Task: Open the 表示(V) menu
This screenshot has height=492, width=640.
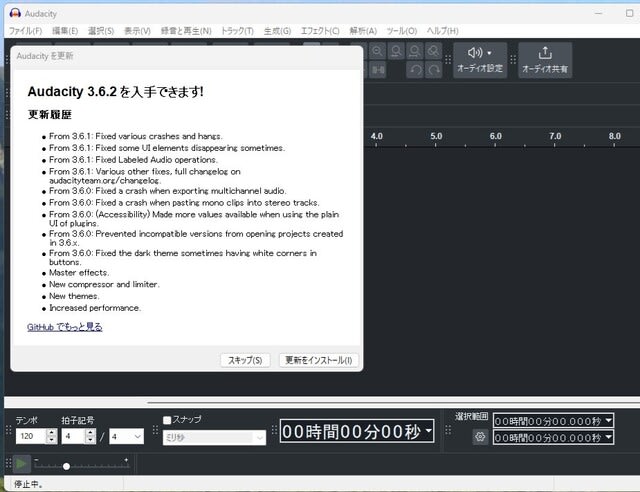Action: (x=137, y=31)
